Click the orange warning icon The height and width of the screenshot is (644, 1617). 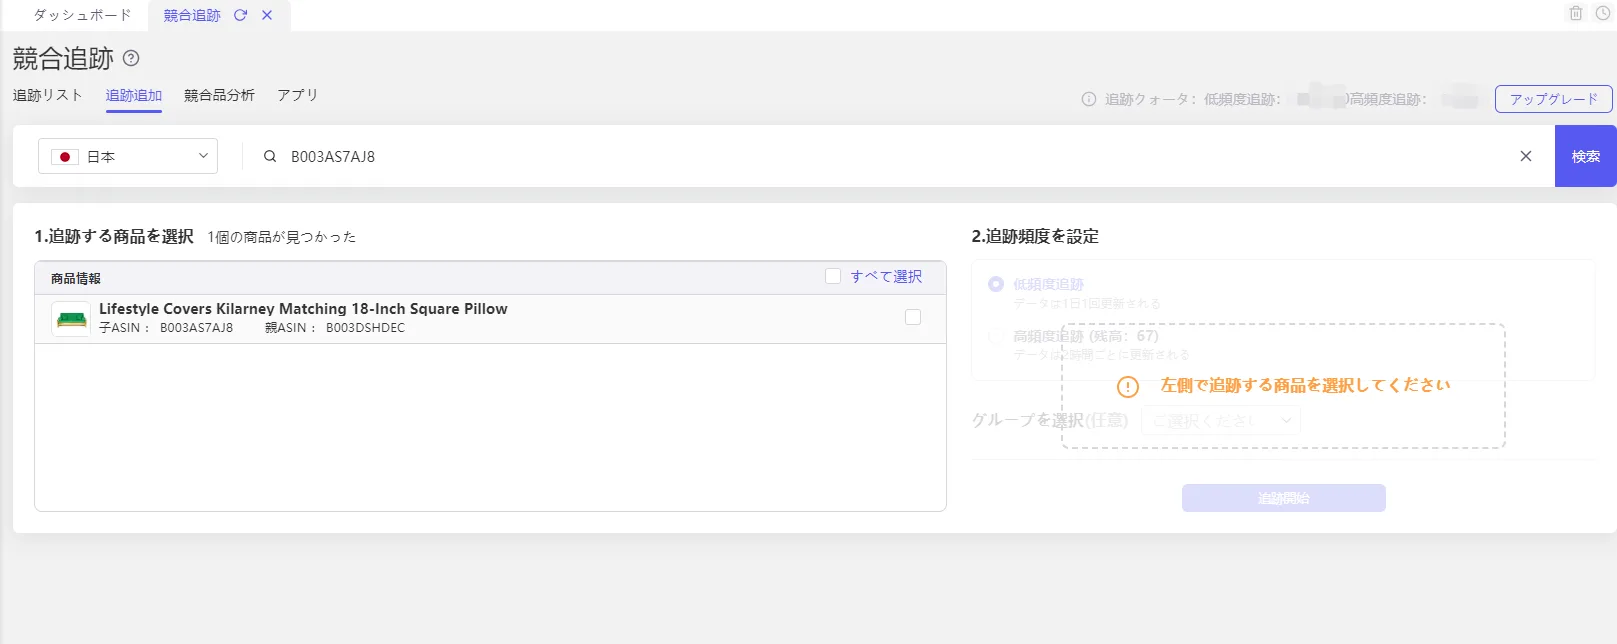[1128, 386]
